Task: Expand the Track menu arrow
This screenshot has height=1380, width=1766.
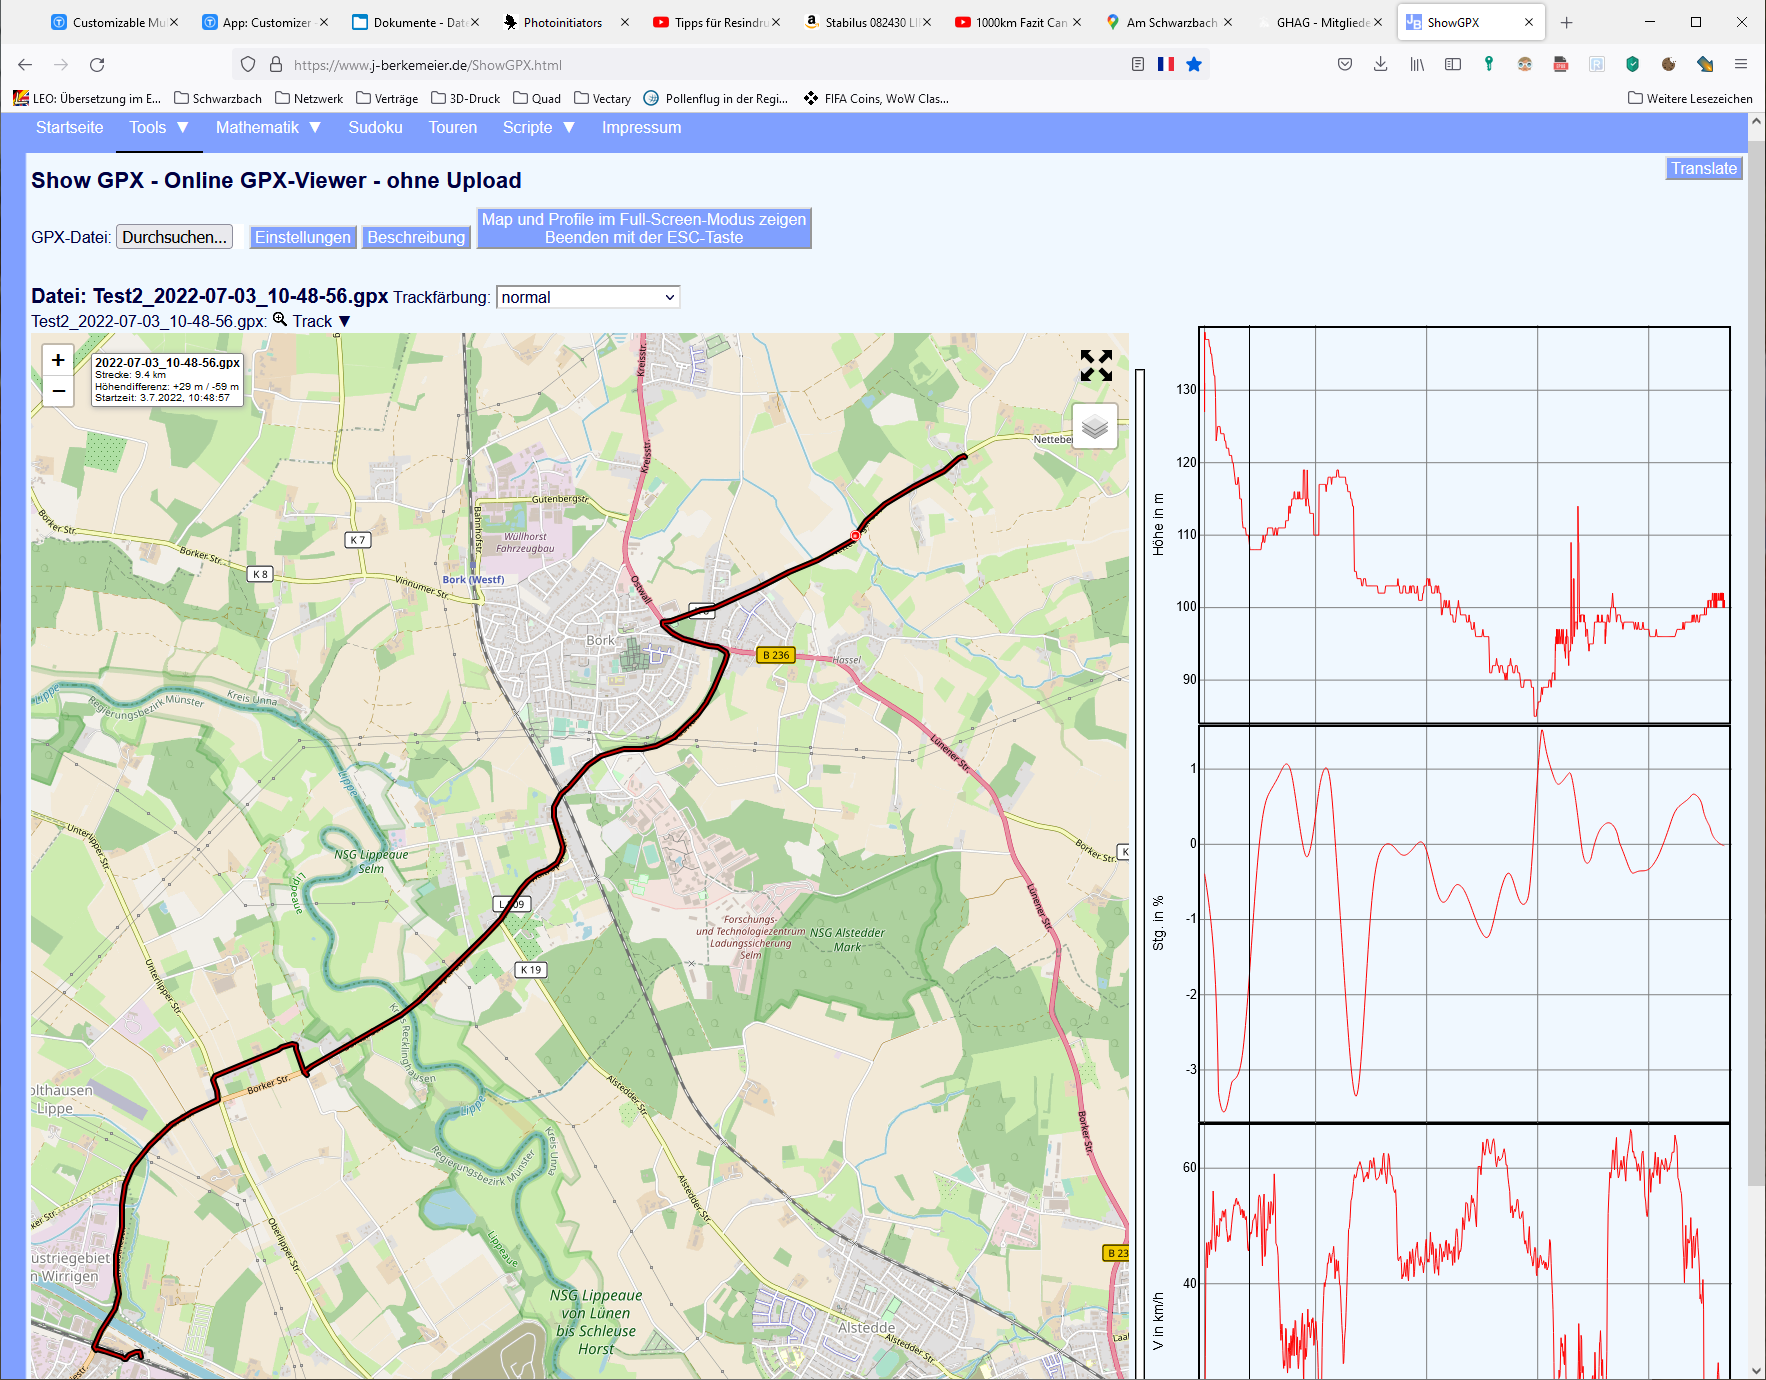Action: coord(345,321)
